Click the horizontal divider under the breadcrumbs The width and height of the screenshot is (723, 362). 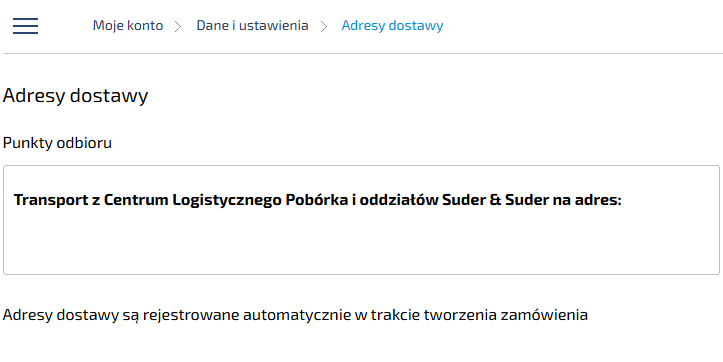coord(361,53)
